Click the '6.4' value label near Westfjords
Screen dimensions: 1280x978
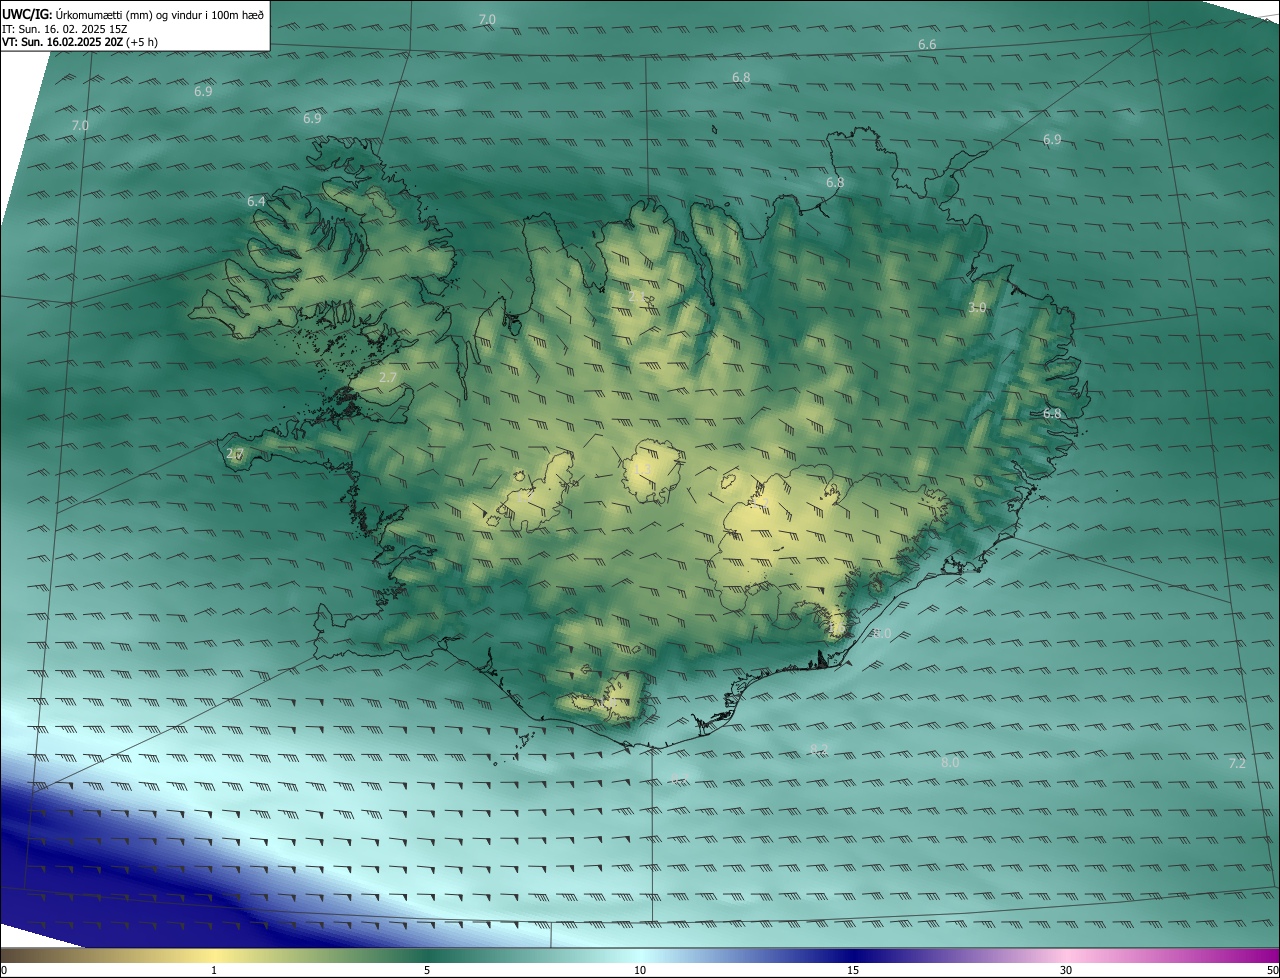coord(256,202)
